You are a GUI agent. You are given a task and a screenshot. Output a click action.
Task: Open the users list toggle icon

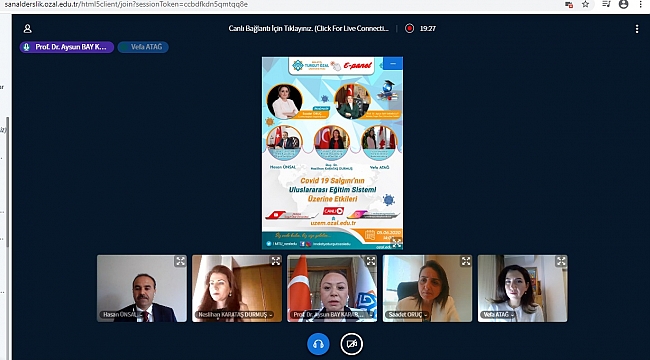tap(27, 29)
